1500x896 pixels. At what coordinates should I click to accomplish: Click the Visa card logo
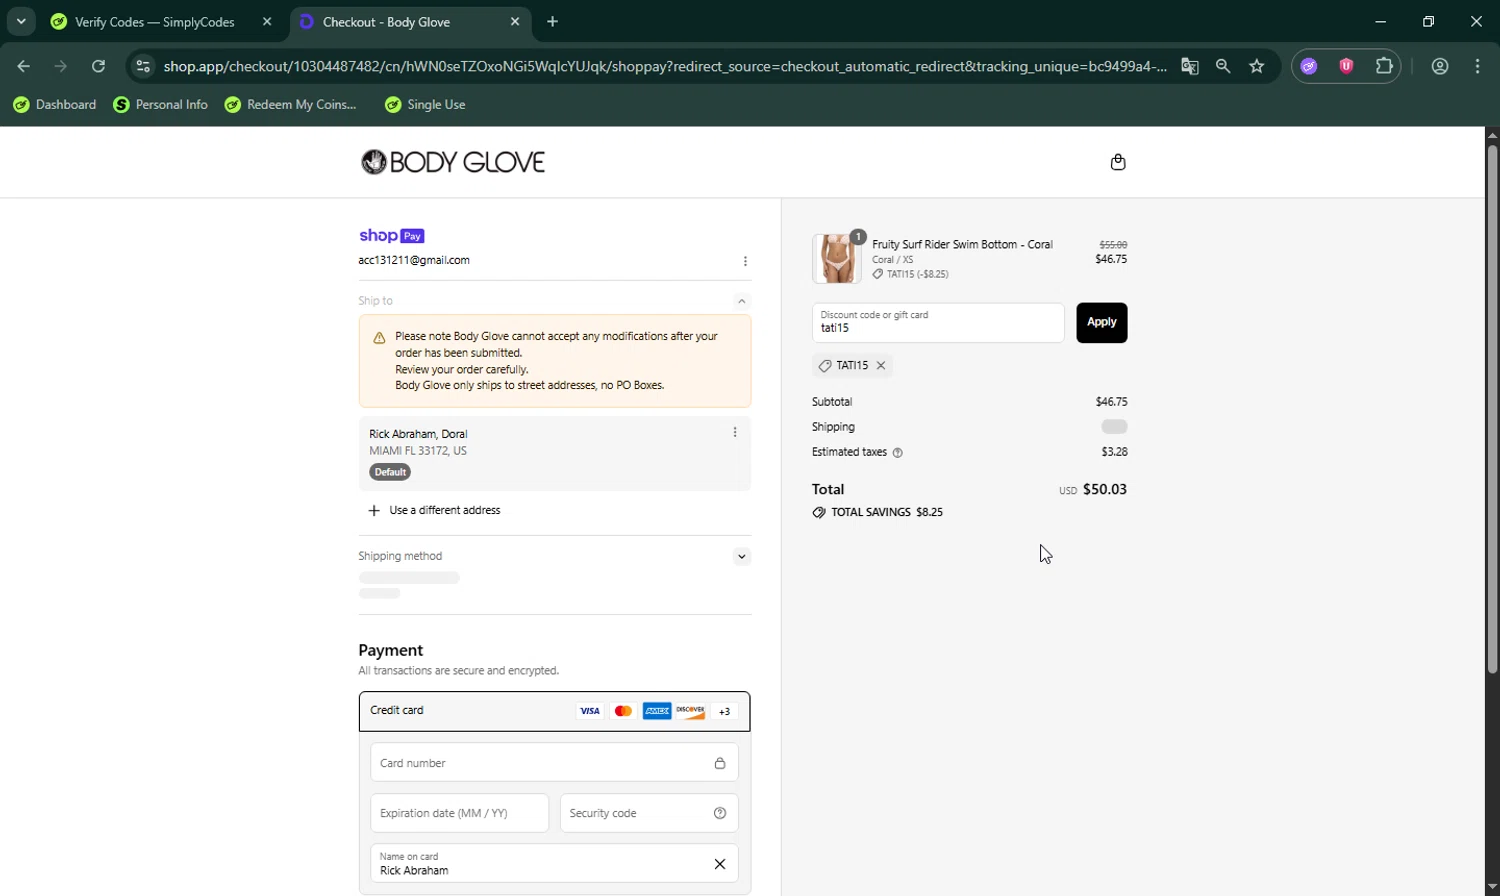pyautogui.click(x=590, y=711)
